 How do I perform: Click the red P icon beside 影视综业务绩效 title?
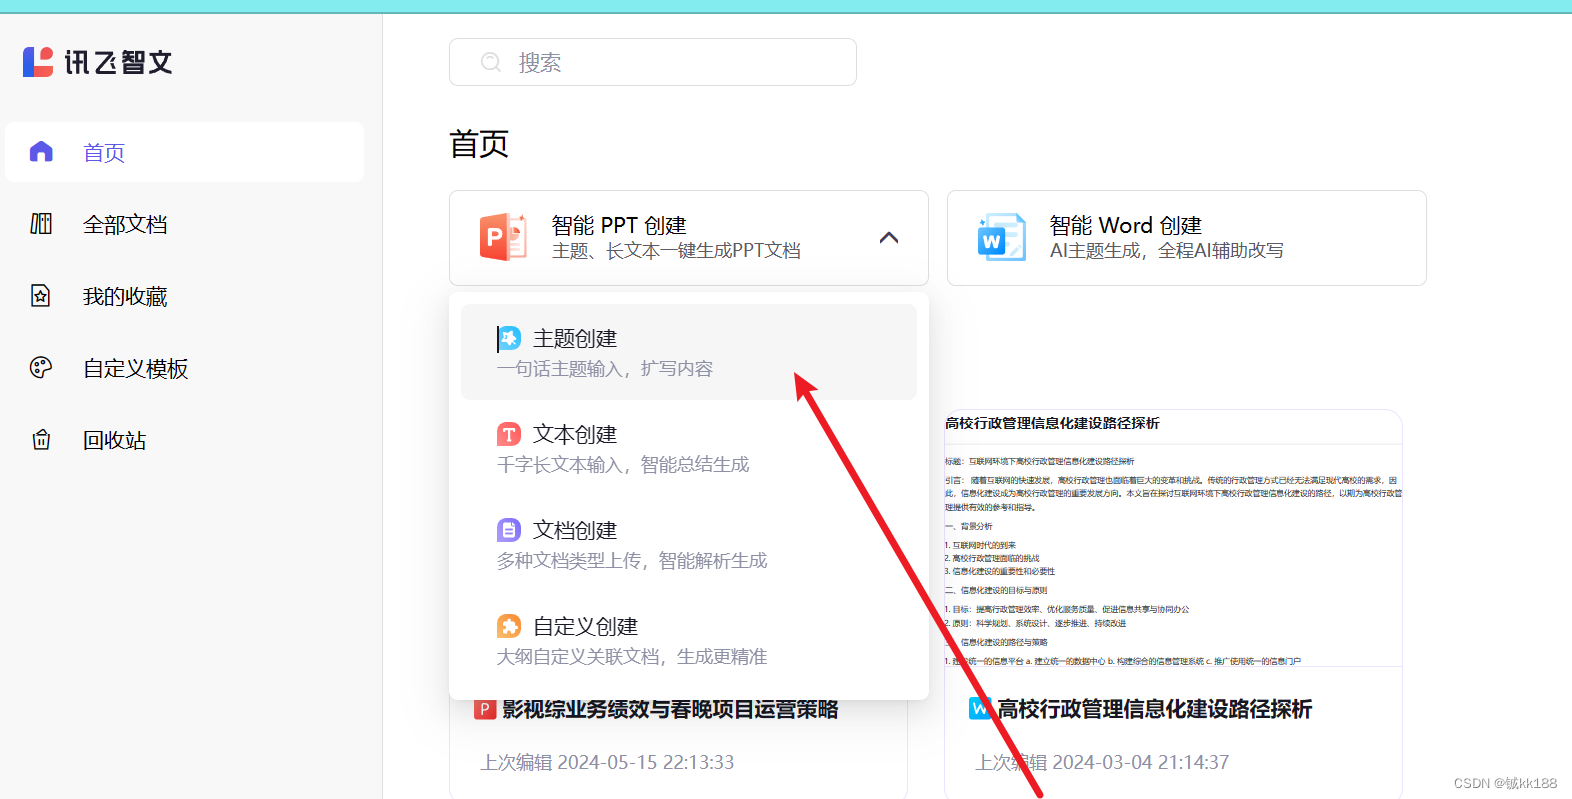point(485,709)
